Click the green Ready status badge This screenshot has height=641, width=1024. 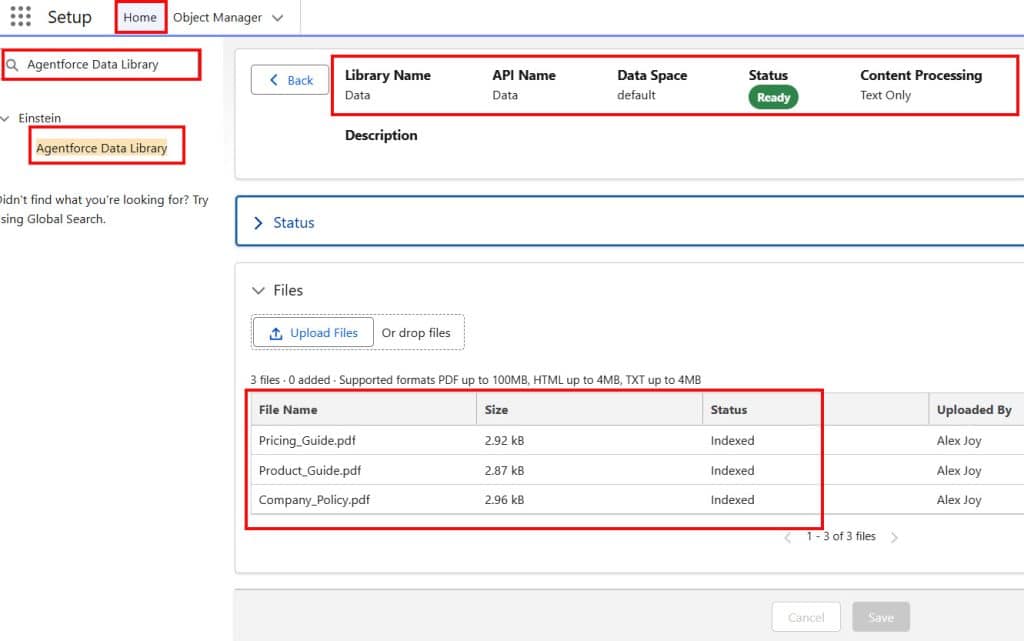(x=773, y=97)
